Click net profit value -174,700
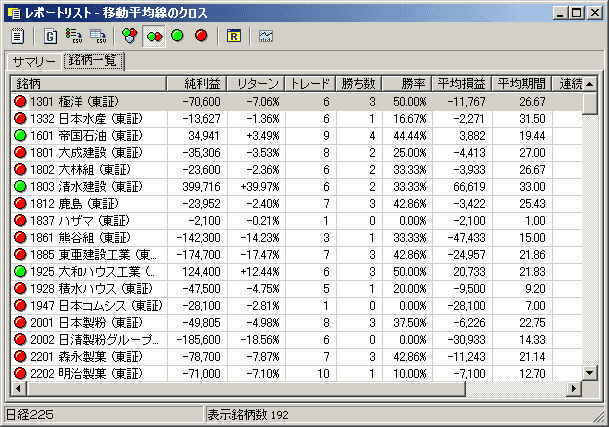The height and width of the screenshot is (427, 609). click(x=198, y=255)
